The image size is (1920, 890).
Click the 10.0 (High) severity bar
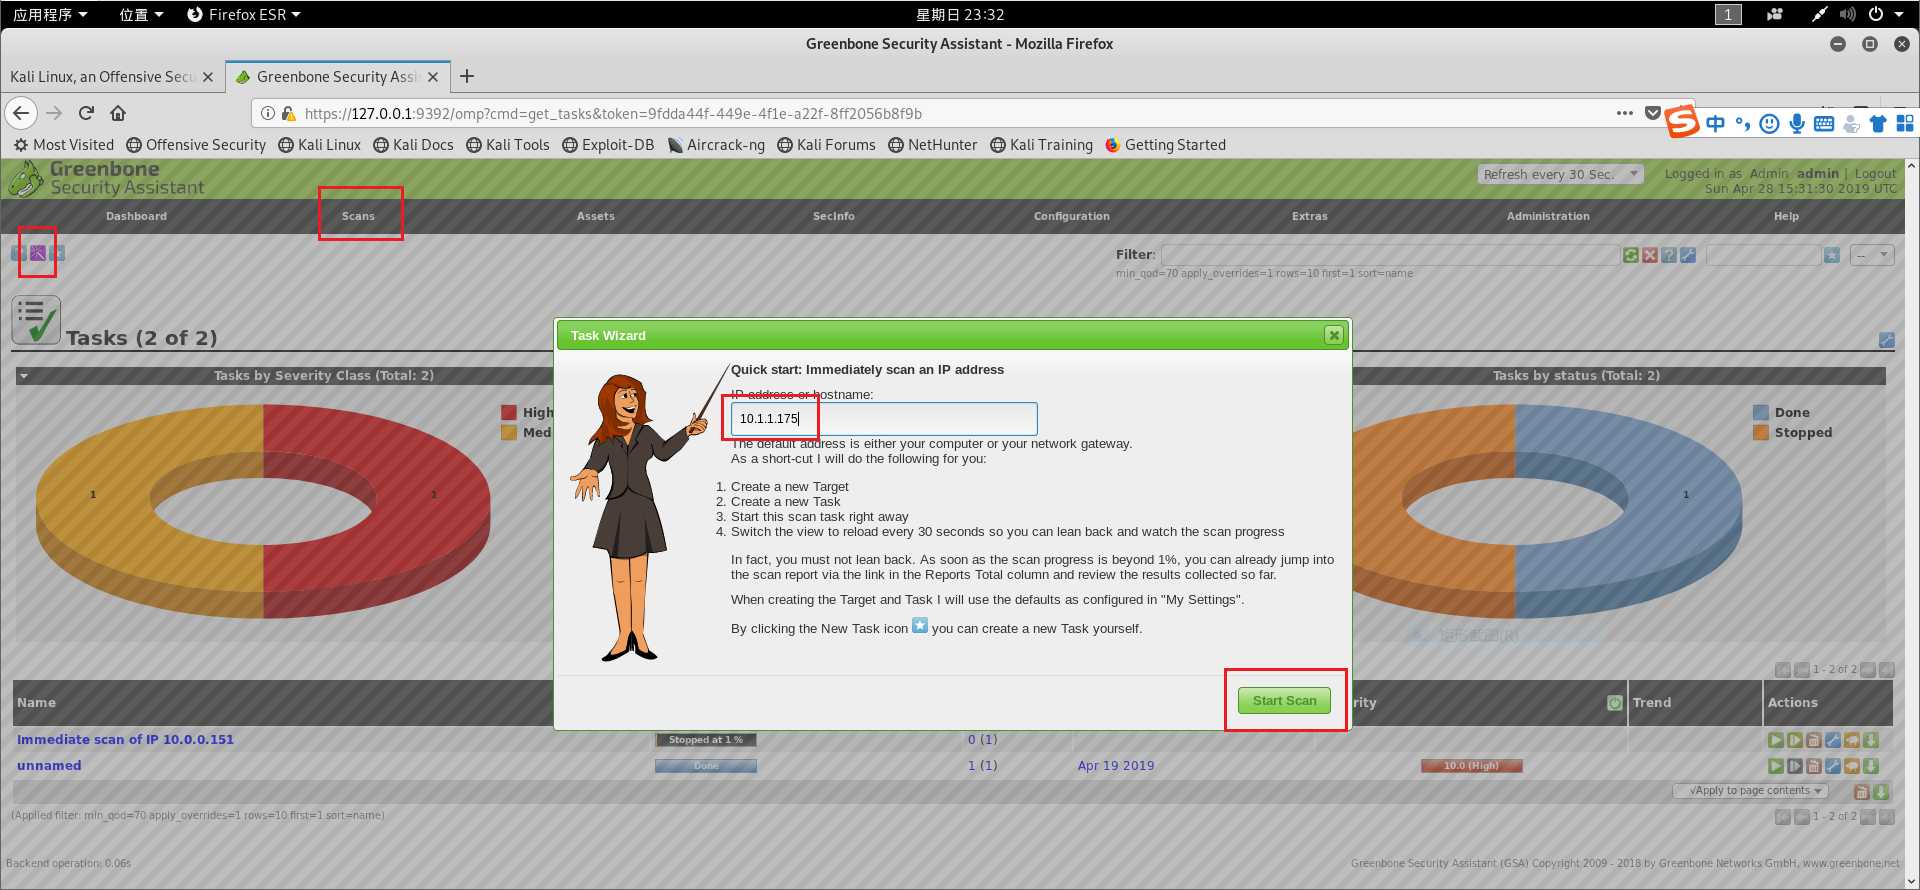pos(1472,766)
